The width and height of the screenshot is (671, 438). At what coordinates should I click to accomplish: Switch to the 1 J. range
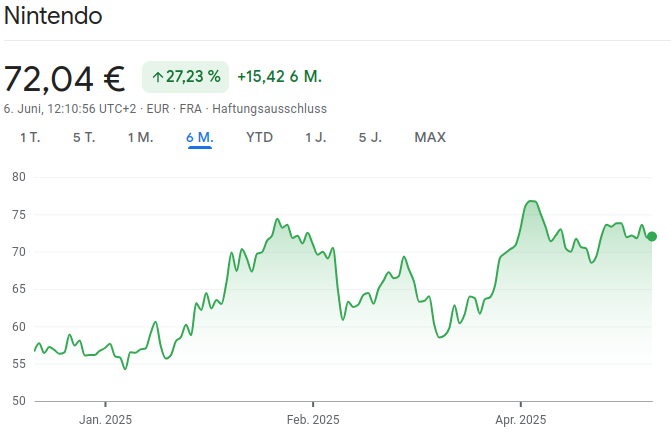[x=316, y=138]
